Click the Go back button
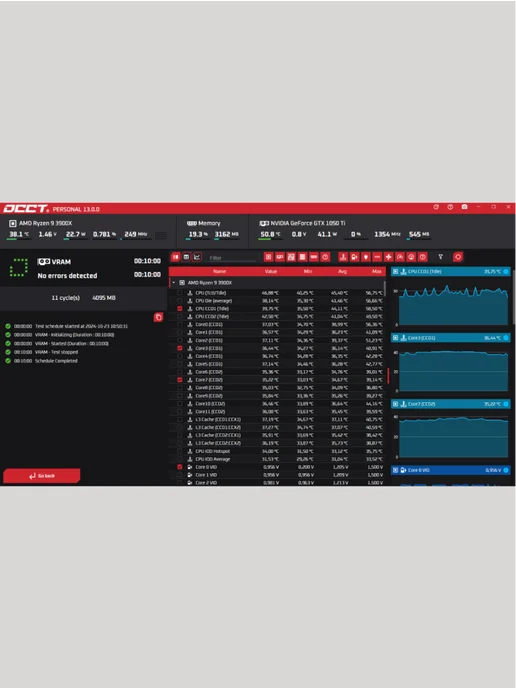Screen dimensions: 516x688 [42, 476]
